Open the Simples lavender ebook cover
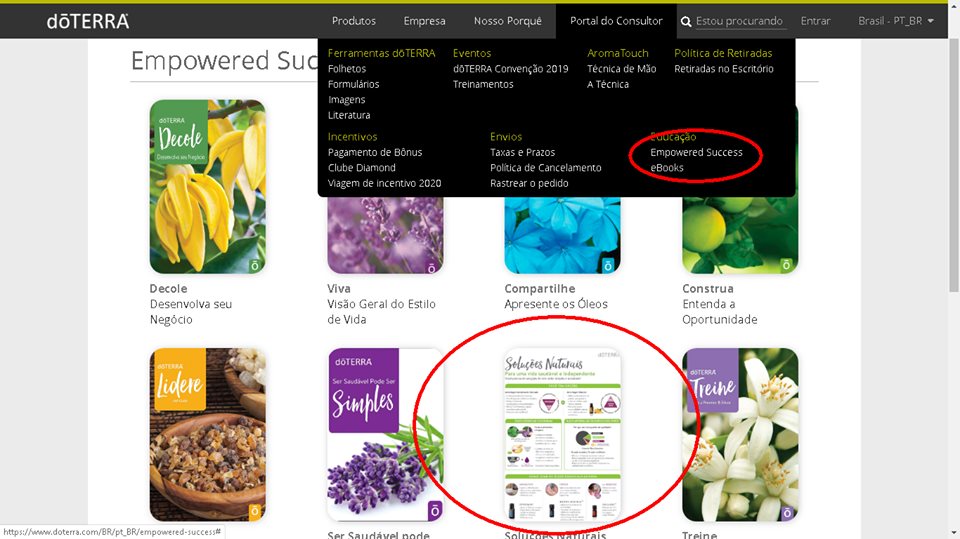This screenshot has height=539, width=960. [x=385, y=435]
